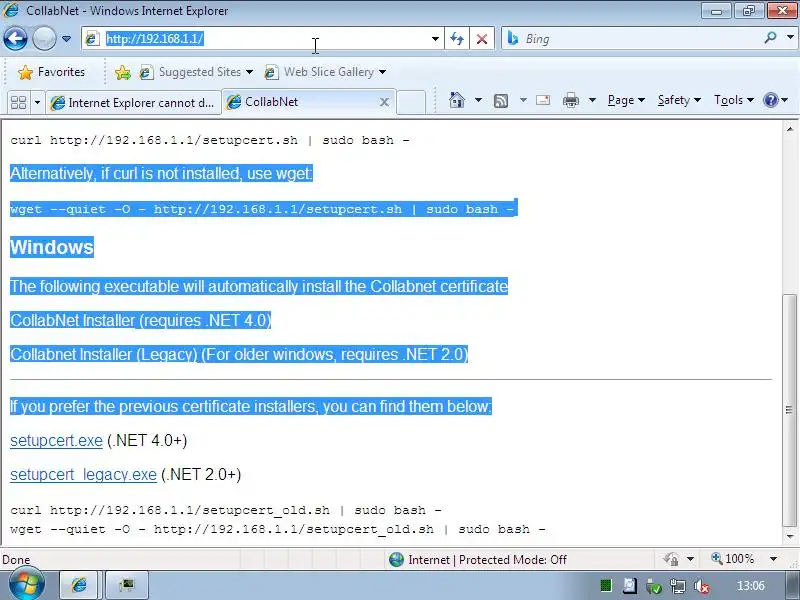
Task: Download setupcert_legacy.exe link
Action: [83, 474]
